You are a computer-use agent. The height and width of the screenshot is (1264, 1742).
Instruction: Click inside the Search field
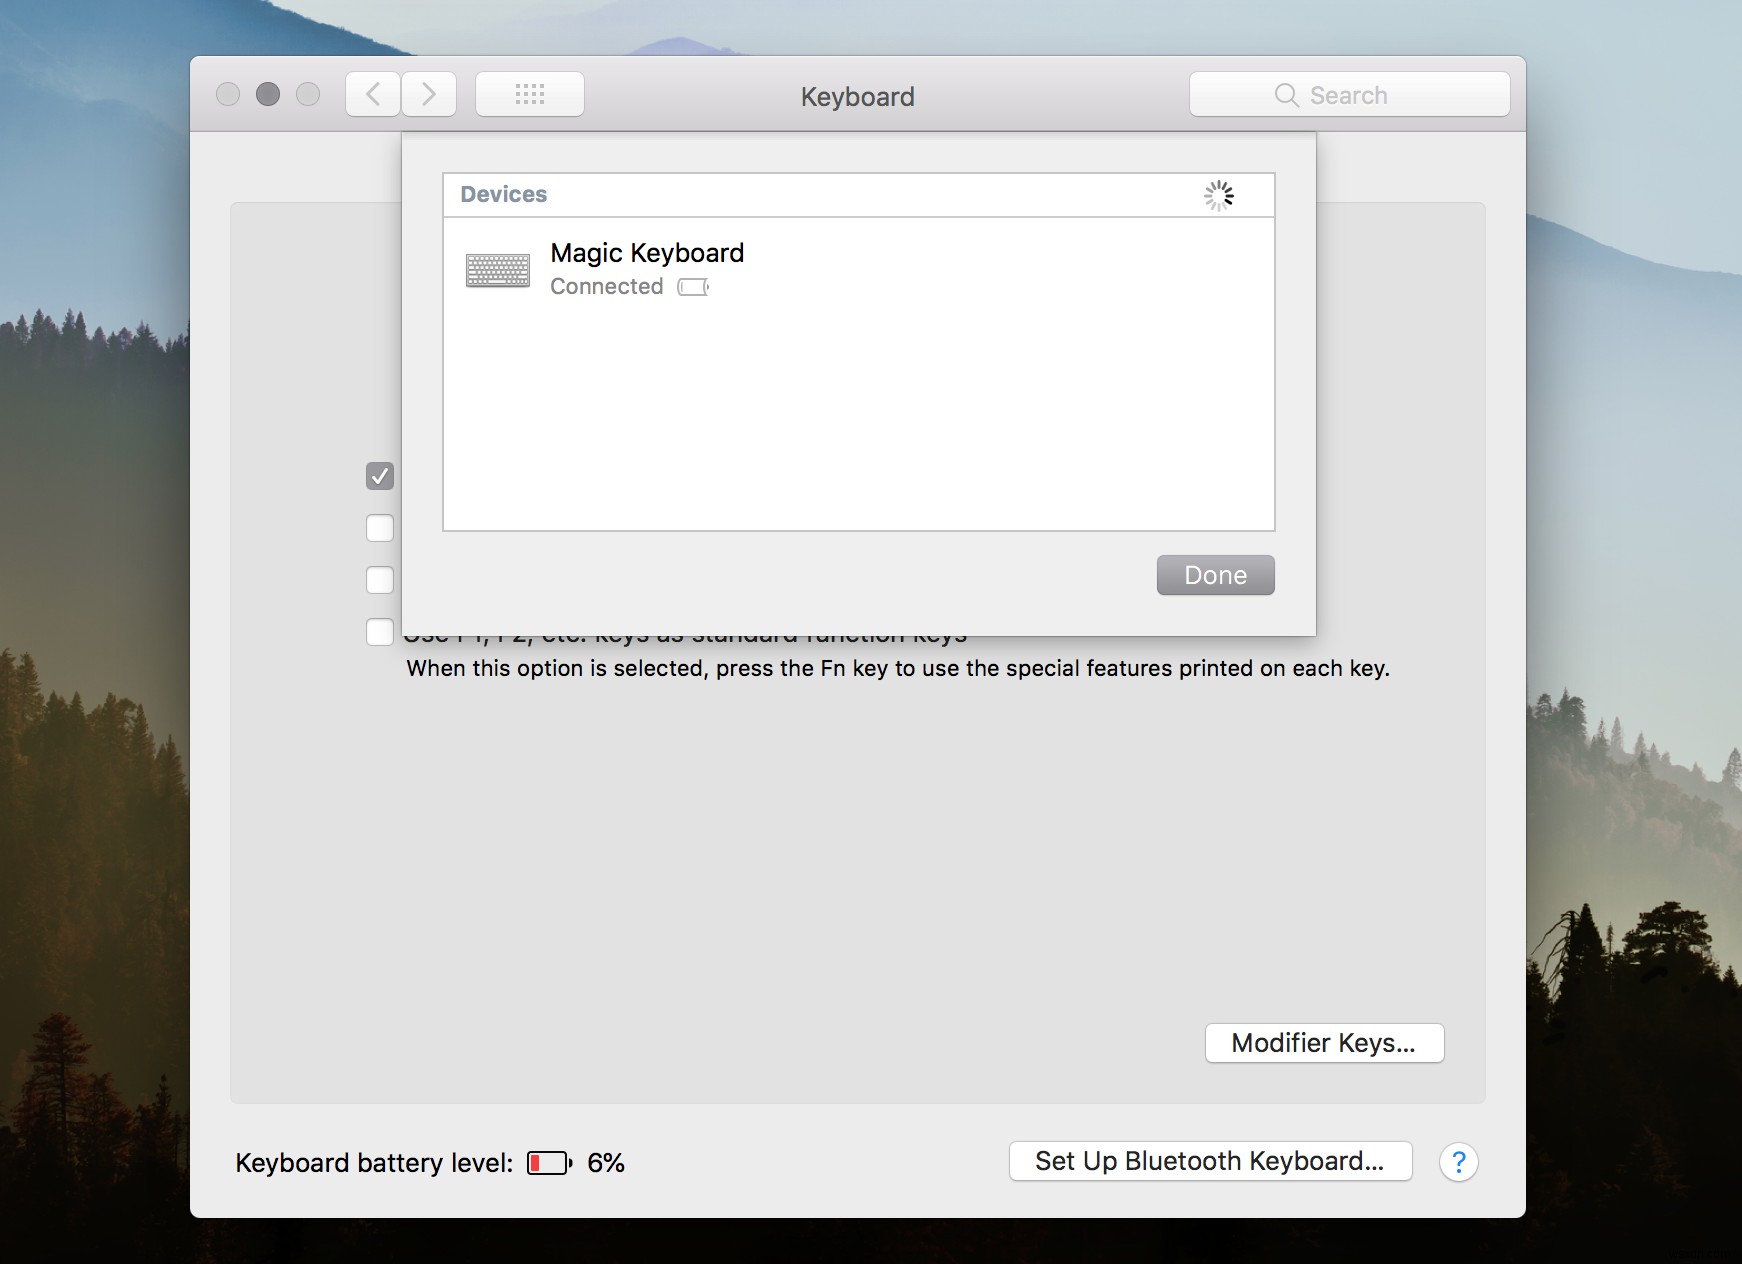(x=1360, y=94)
